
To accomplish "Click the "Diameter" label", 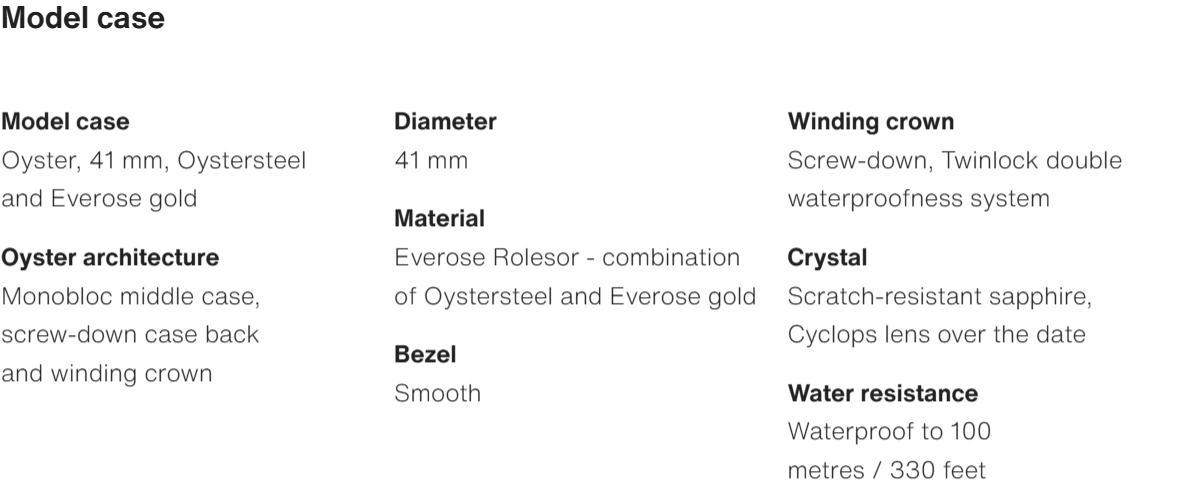I will coord(445,122).
